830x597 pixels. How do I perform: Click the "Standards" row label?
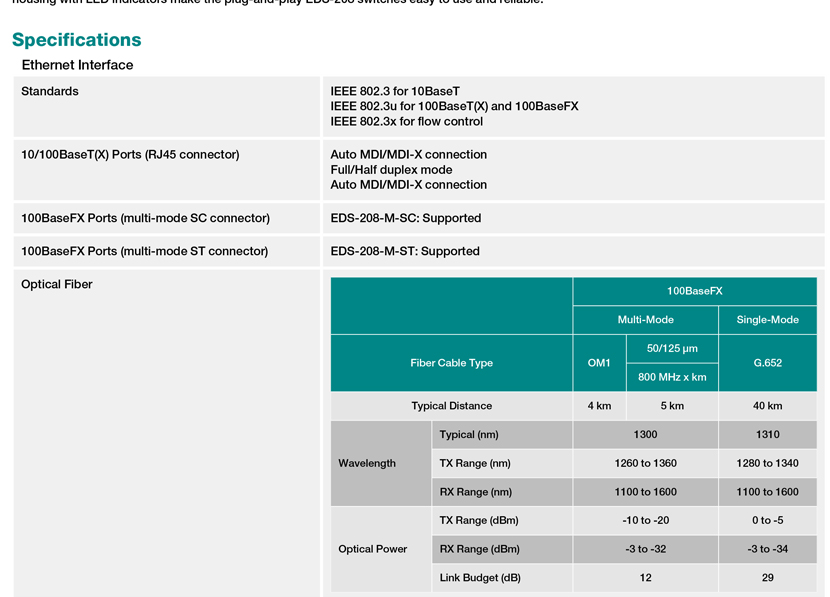click(x=50, y=91)
